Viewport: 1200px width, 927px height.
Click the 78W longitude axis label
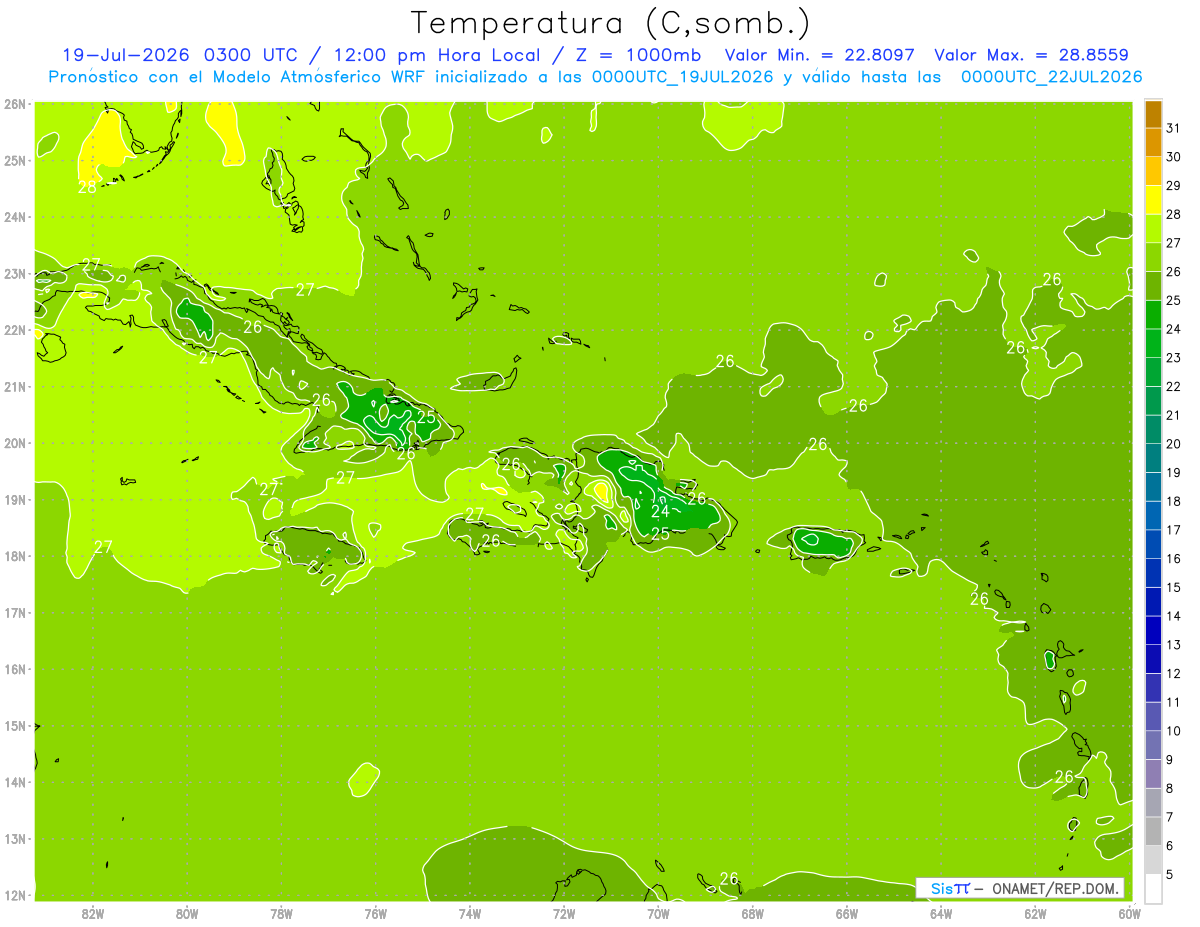pos(281,913)
